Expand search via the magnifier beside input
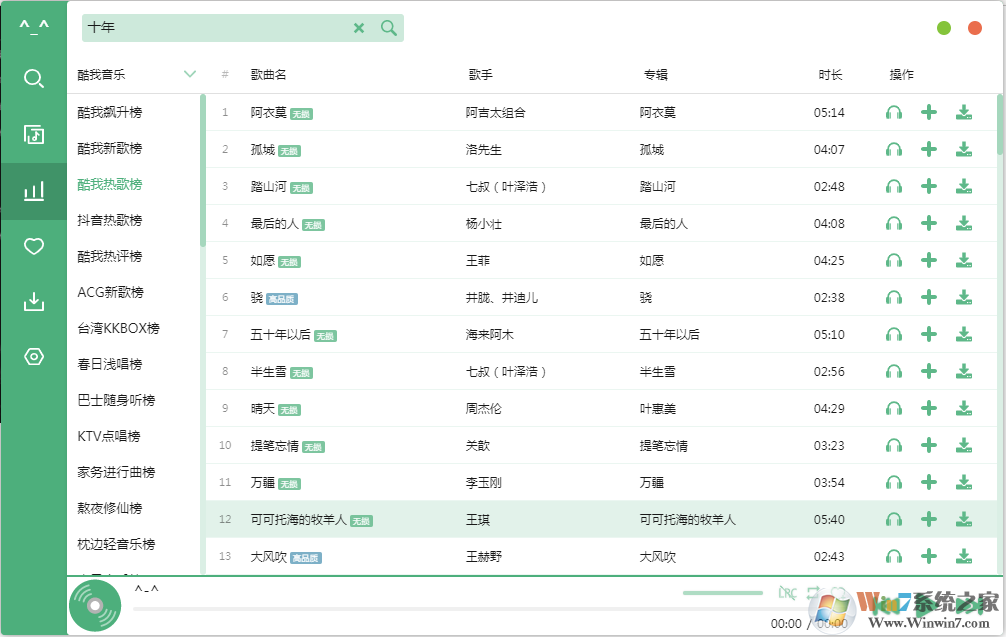The width and height of the screenshot is (1006, 637). [389, 28]
